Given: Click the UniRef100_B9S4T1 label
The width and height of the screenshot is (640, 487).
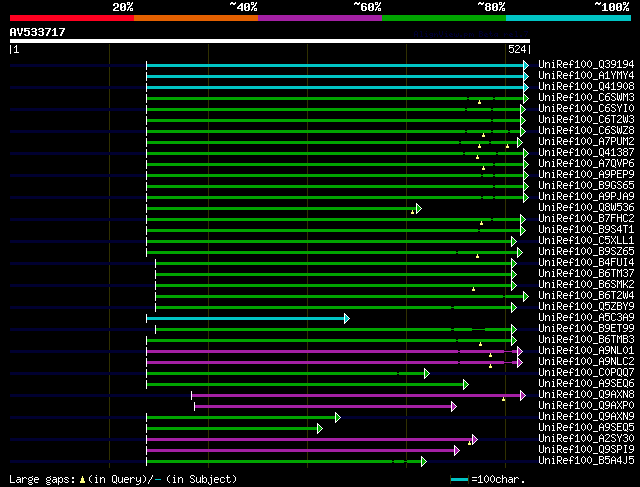Looking at the screenshot, I should 586,230.
